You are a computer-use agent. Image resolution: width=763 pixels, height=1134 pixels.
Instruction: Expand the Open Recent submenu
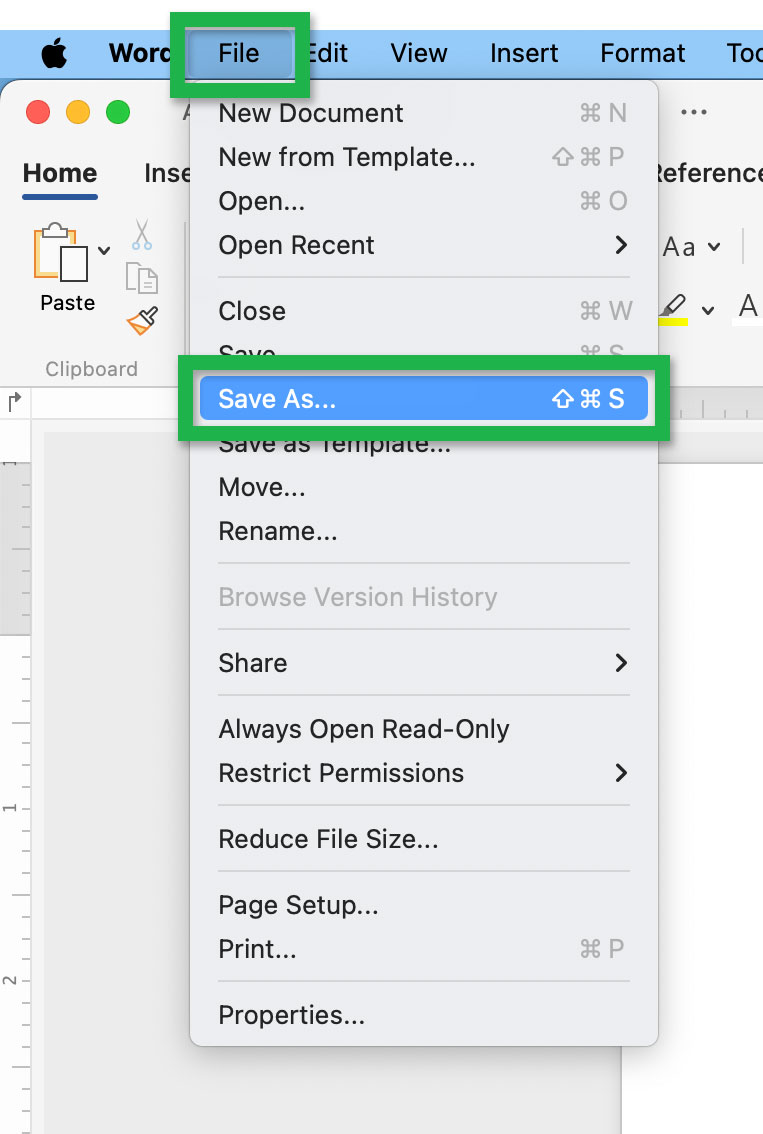click(297, 244)
